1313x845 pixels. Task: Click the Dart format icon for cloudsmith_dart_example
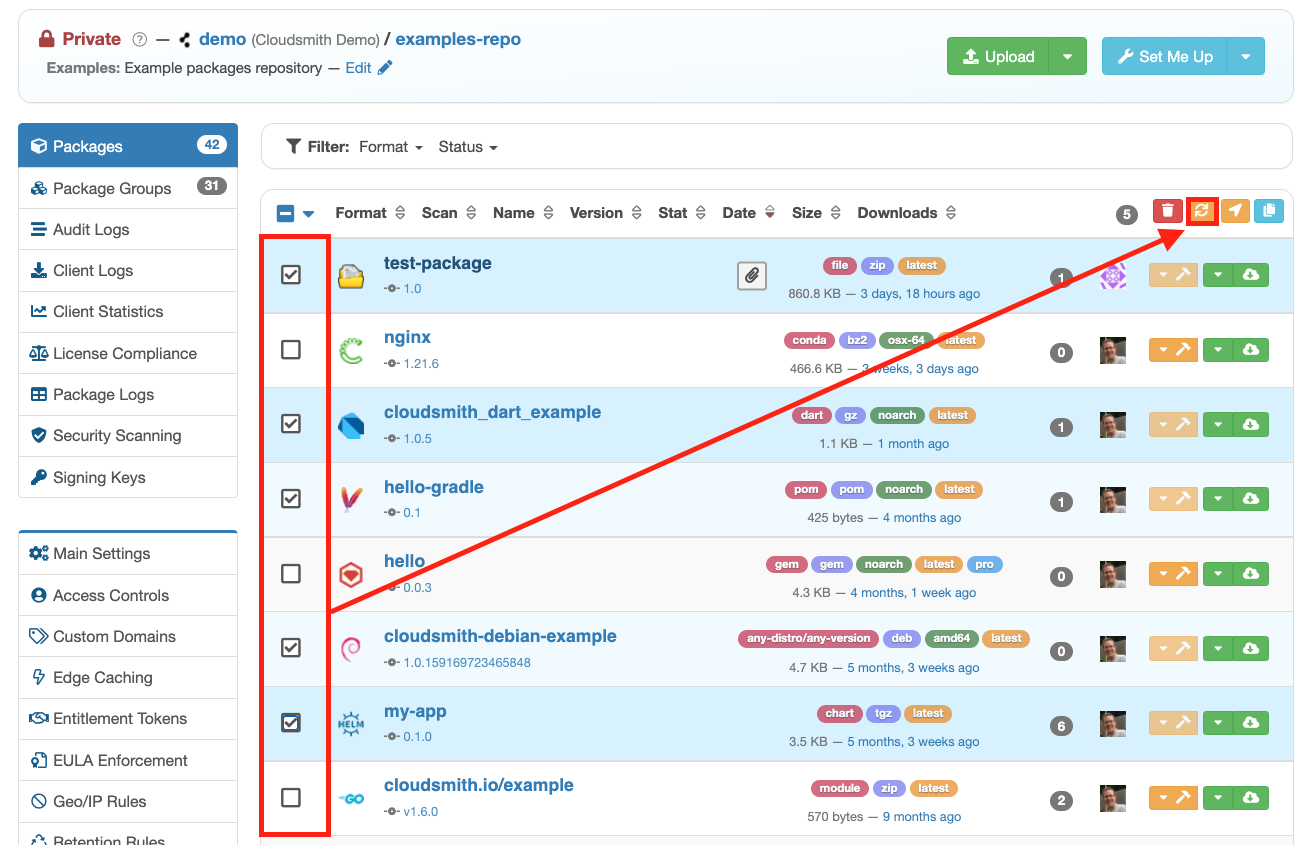[351, 426]
